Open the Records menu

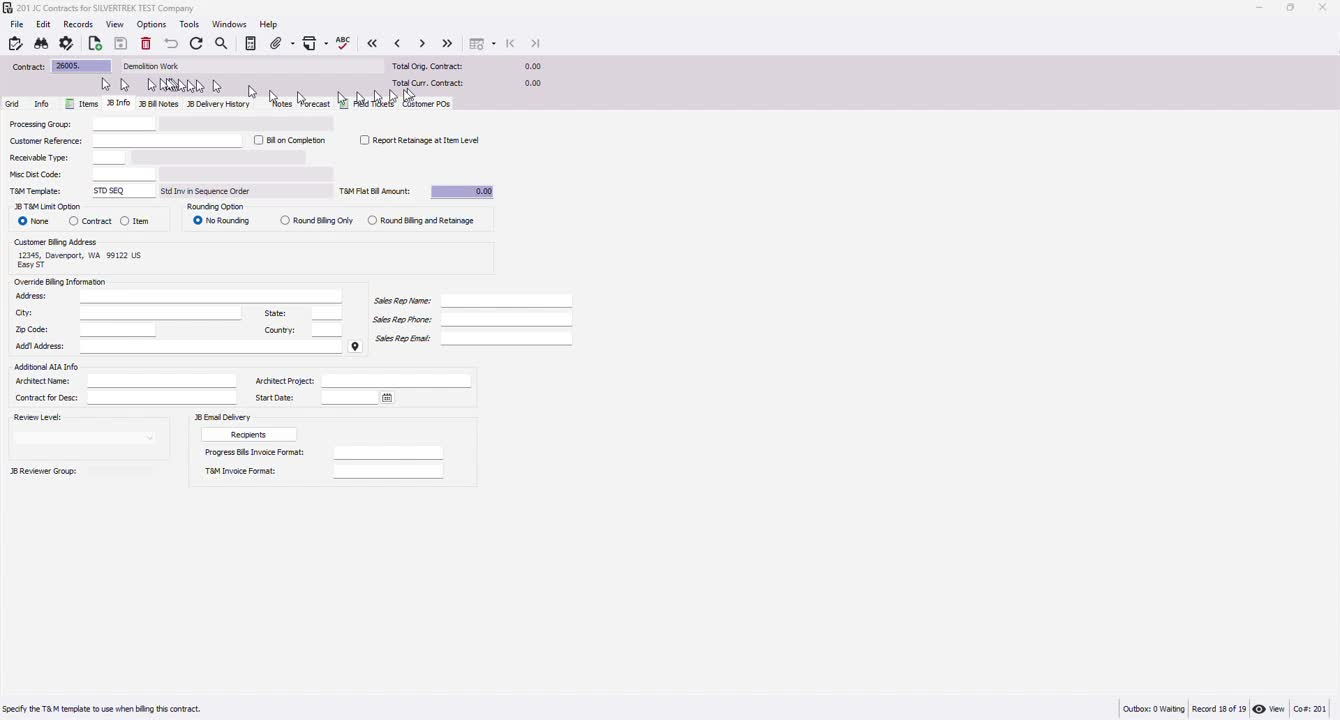point(78,24)
